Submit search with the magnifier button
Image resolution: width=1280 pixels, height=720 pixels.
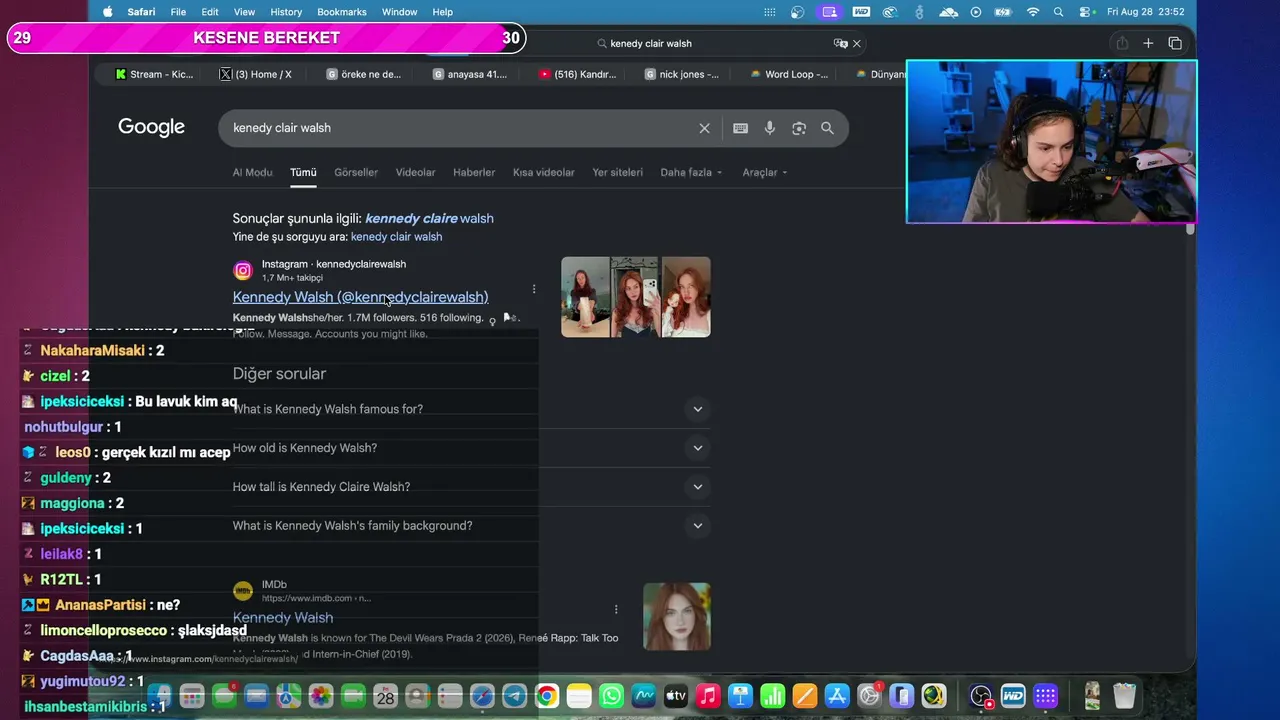[827, 128]
